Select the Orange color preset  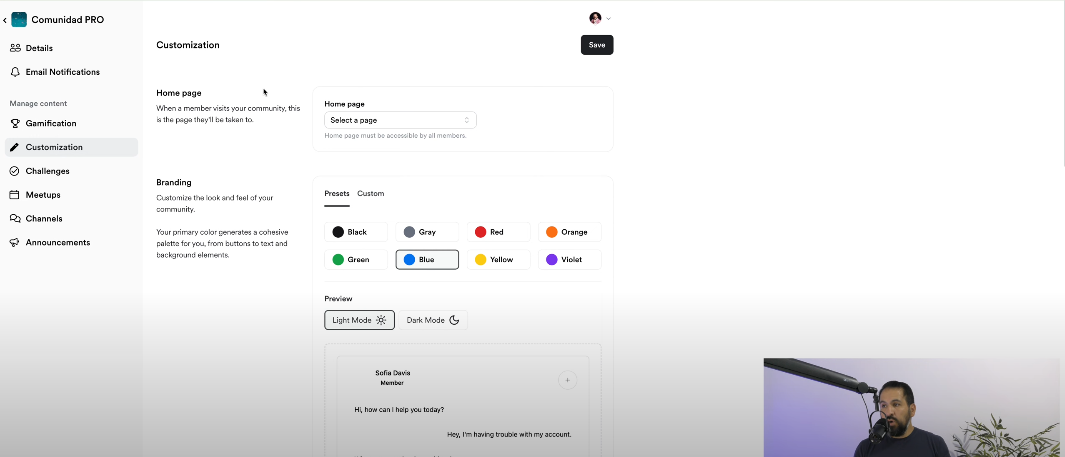[570, 232]
